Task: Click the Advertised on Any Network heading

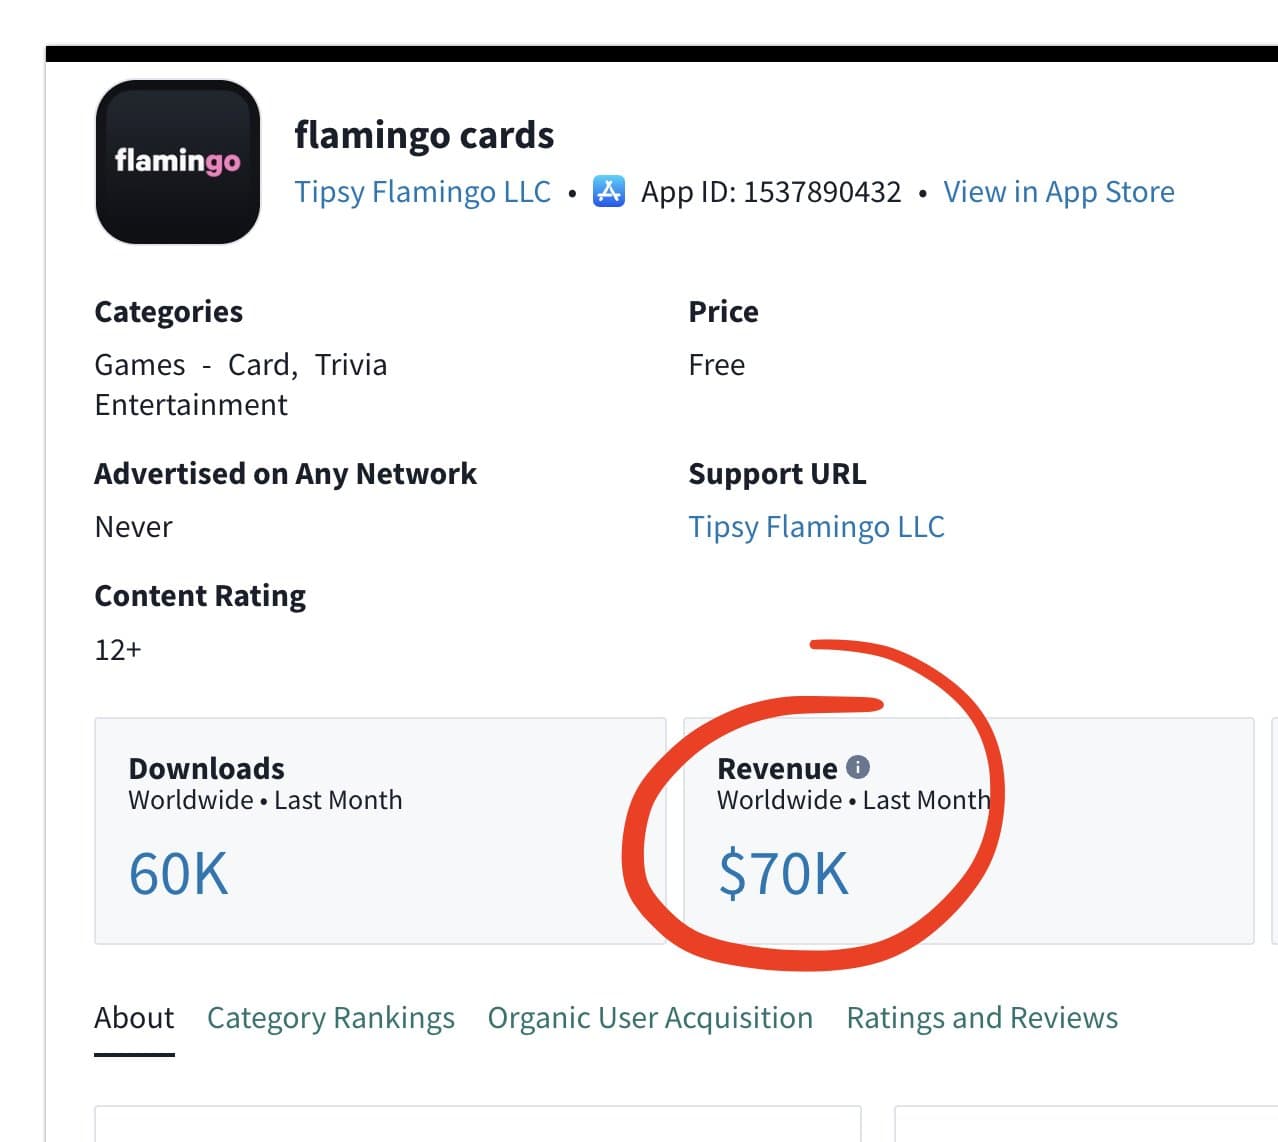Action: [x=285, y=473]
